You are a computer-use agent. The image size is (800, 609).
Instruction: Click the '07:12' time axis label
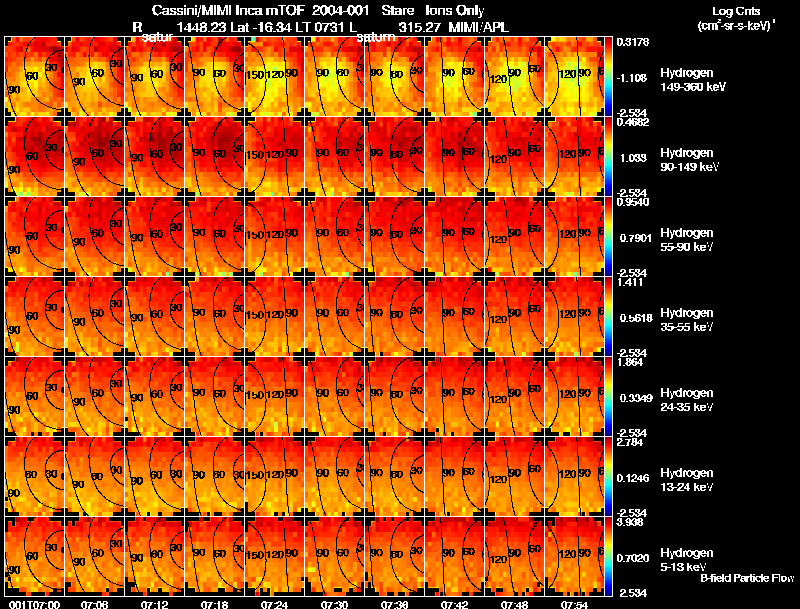[x=155, y=605]
